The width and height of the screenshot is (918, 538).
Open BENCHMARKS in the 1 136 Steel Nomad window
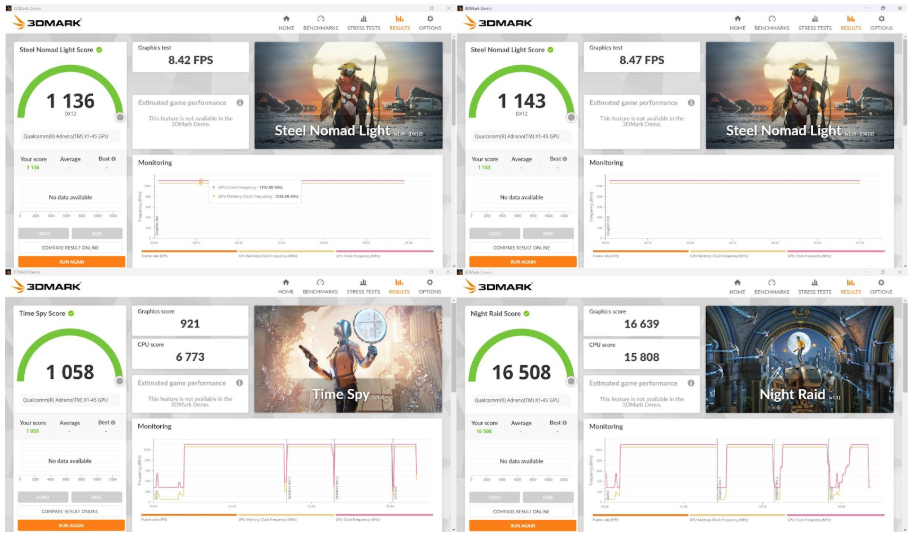coord(320,23)
